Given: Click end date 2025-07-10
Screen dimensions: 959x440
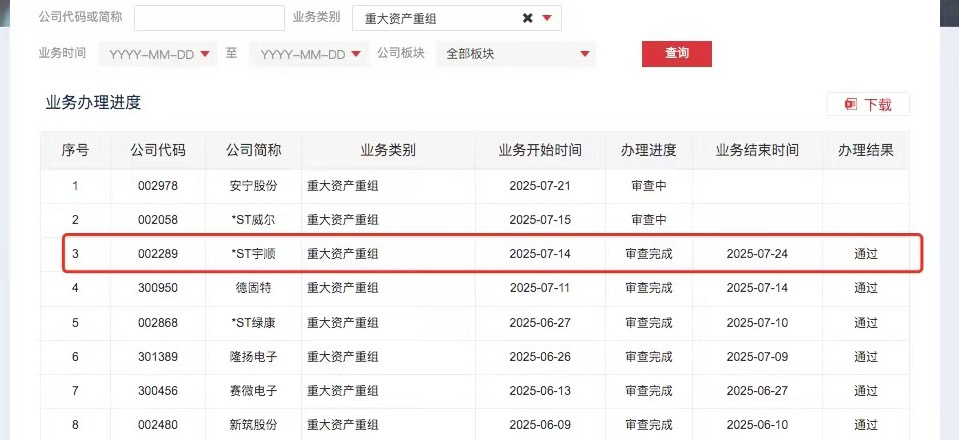Looking at the screenshot, I should [x=757, y=323].
